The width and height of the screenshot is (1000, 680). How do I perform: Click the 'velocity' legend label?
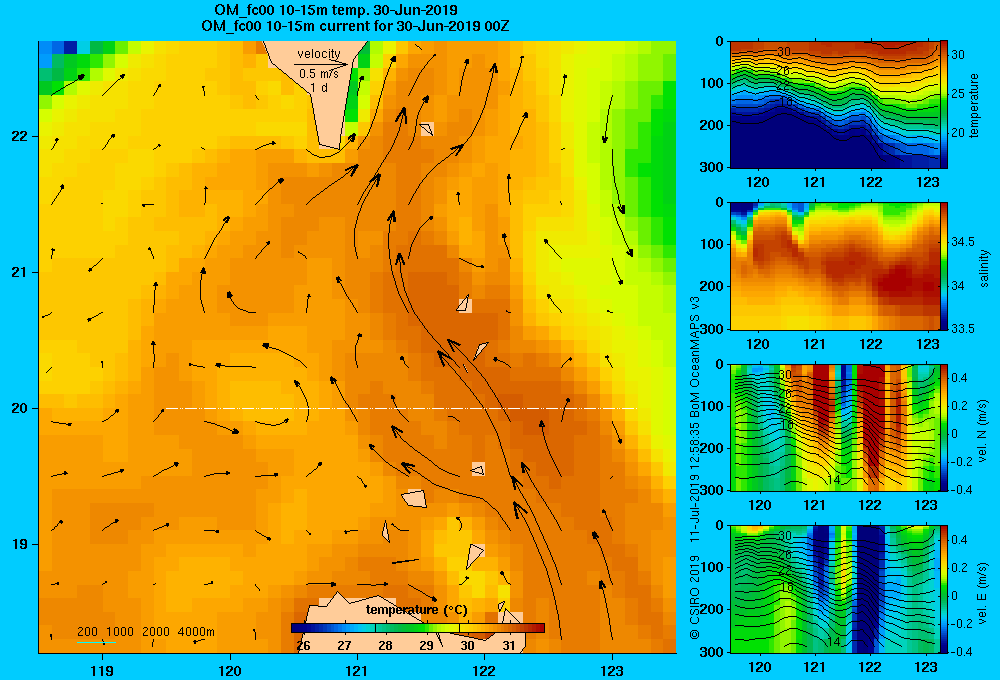[319, 54]
